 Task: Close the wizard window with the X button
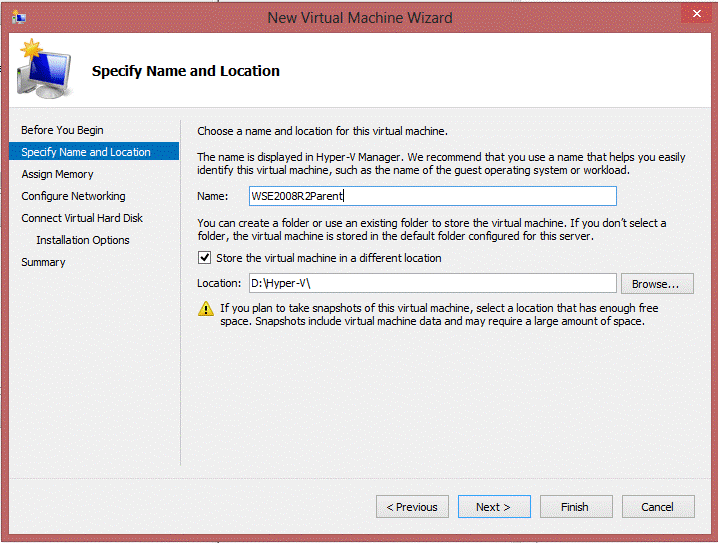(x=696, y=13)
